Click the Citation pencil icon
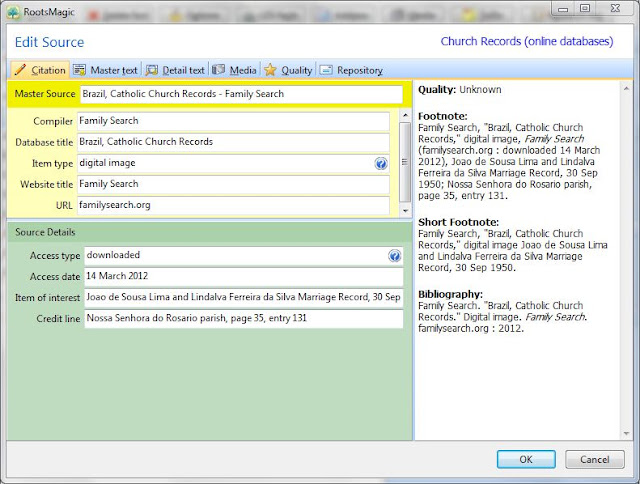Screen dimensions: 640x484 pyautogui.click(x=20, y=70)
